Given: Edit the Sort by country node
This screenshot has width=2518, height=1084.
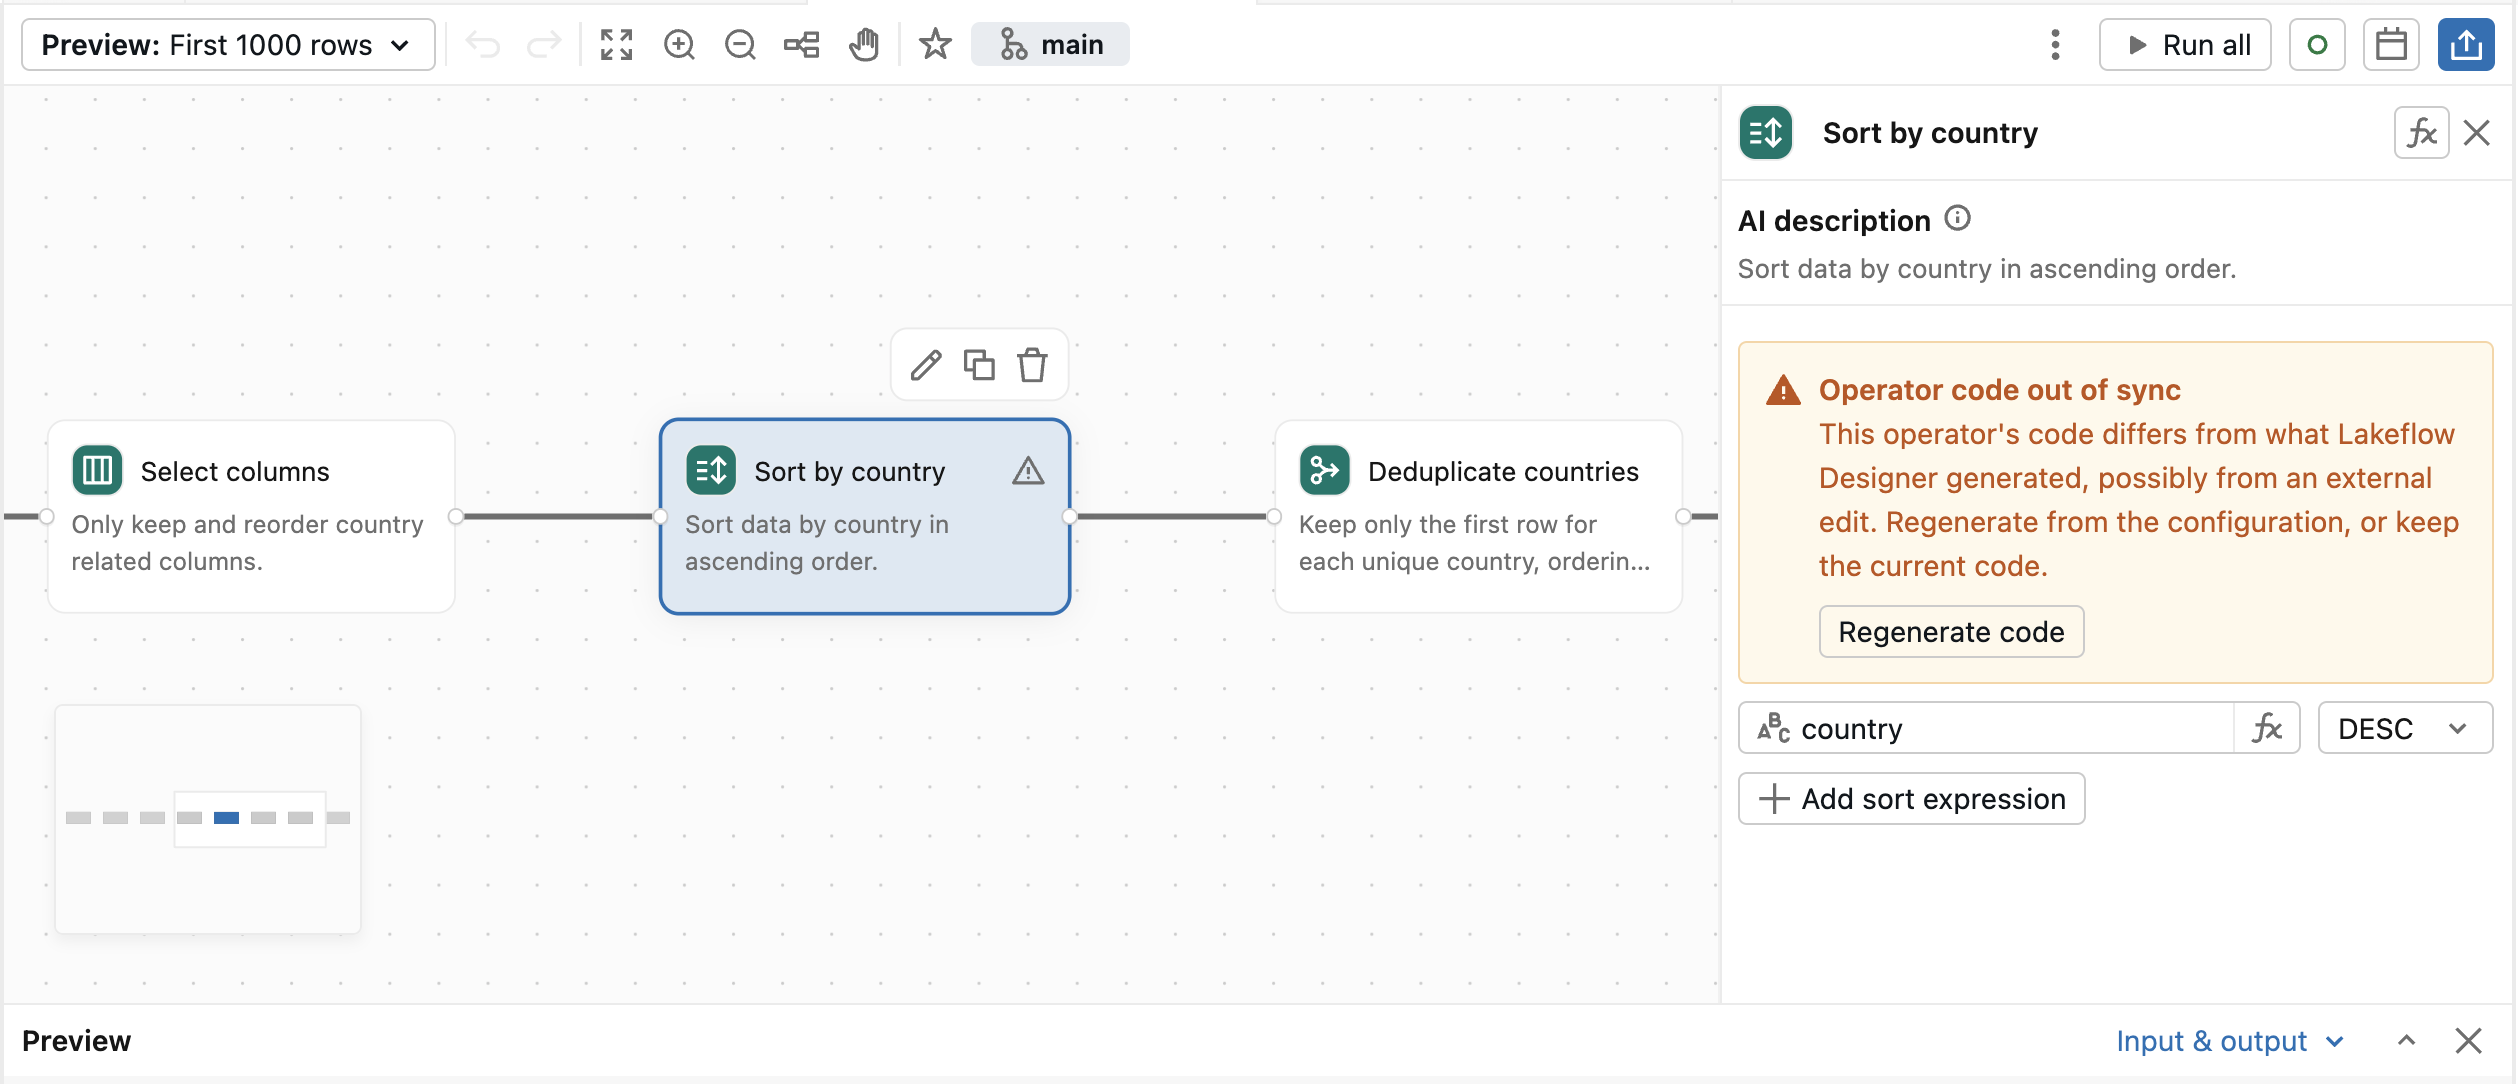Looking at the screenshot, I should [x=926, y=365].
